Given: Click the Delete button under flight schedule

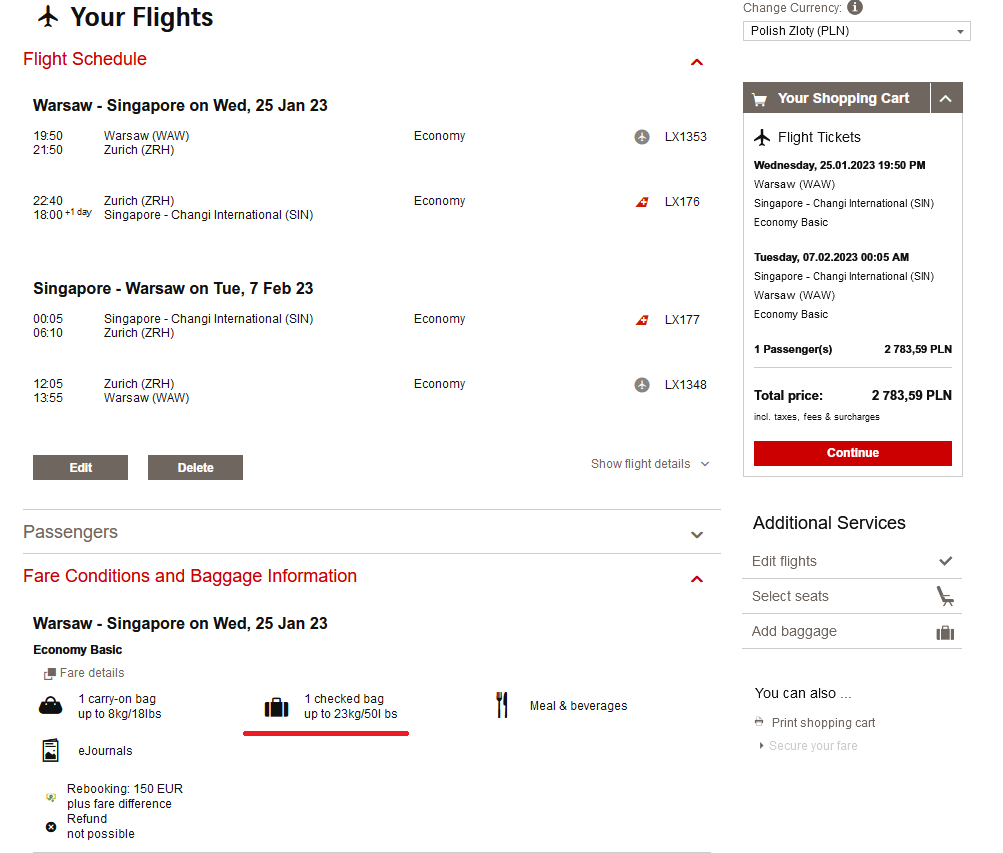Looking at the screenshot, I should [x=195, y=467].
